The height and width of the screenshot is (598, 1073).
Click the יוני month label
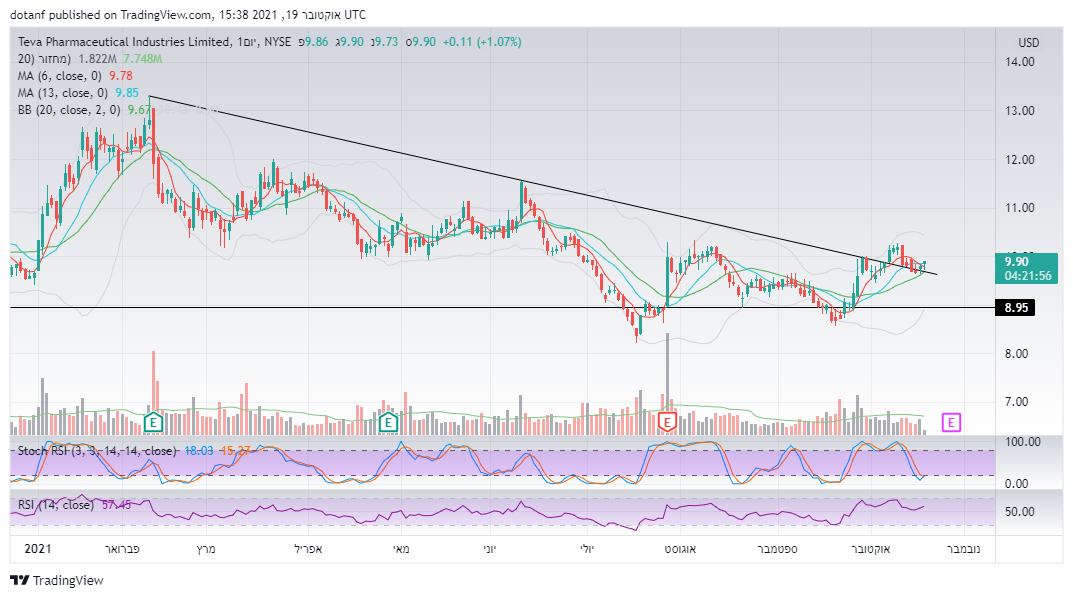(x=489, y=549)
